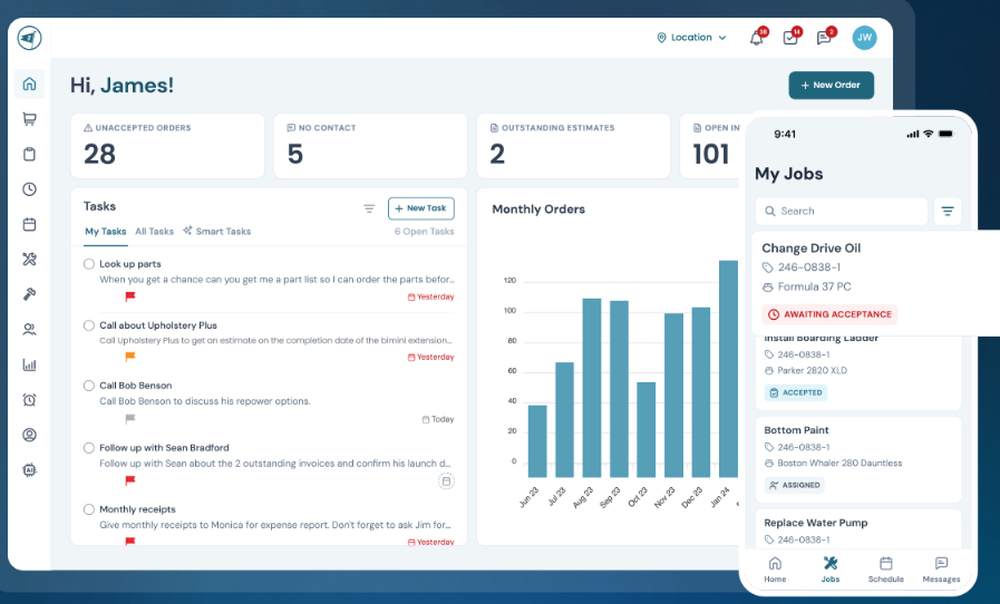Image resolution: width=1000 pixels, height=604 pixels.
Task: Open the user profile circle sidebar icon
Action: (29, 434)
